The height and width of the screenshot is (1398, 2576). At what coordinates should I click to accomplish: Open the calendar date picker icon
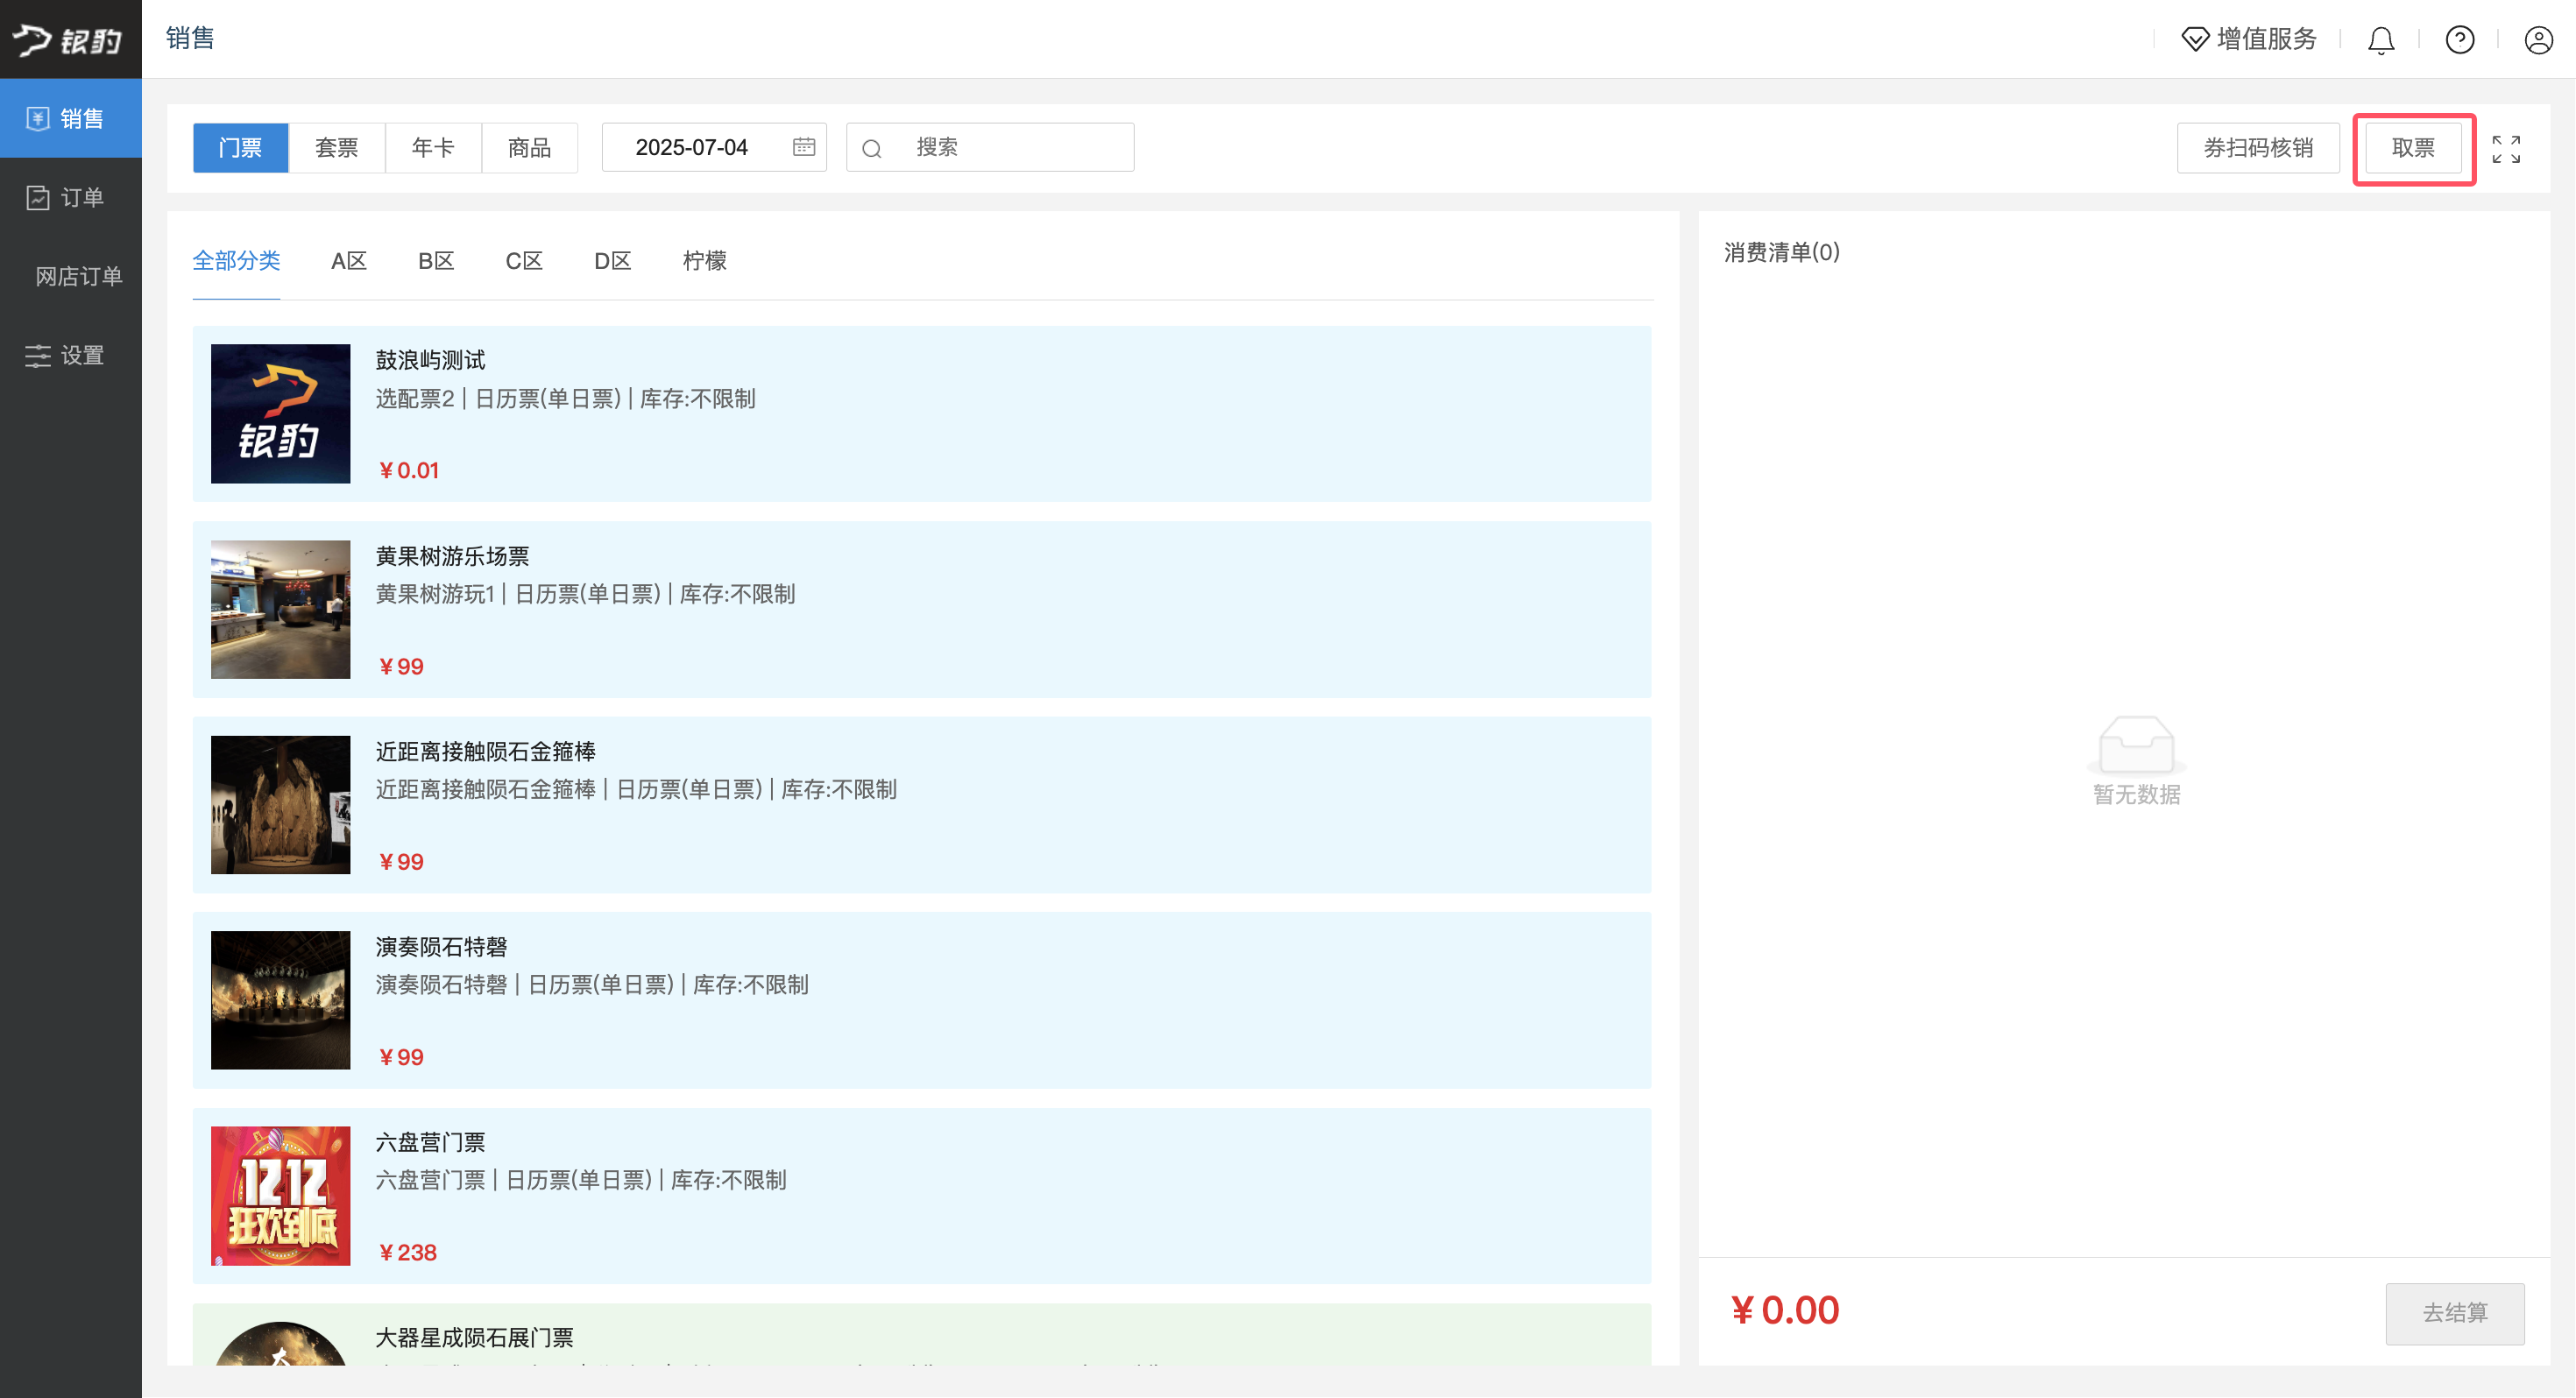point(804,147)
